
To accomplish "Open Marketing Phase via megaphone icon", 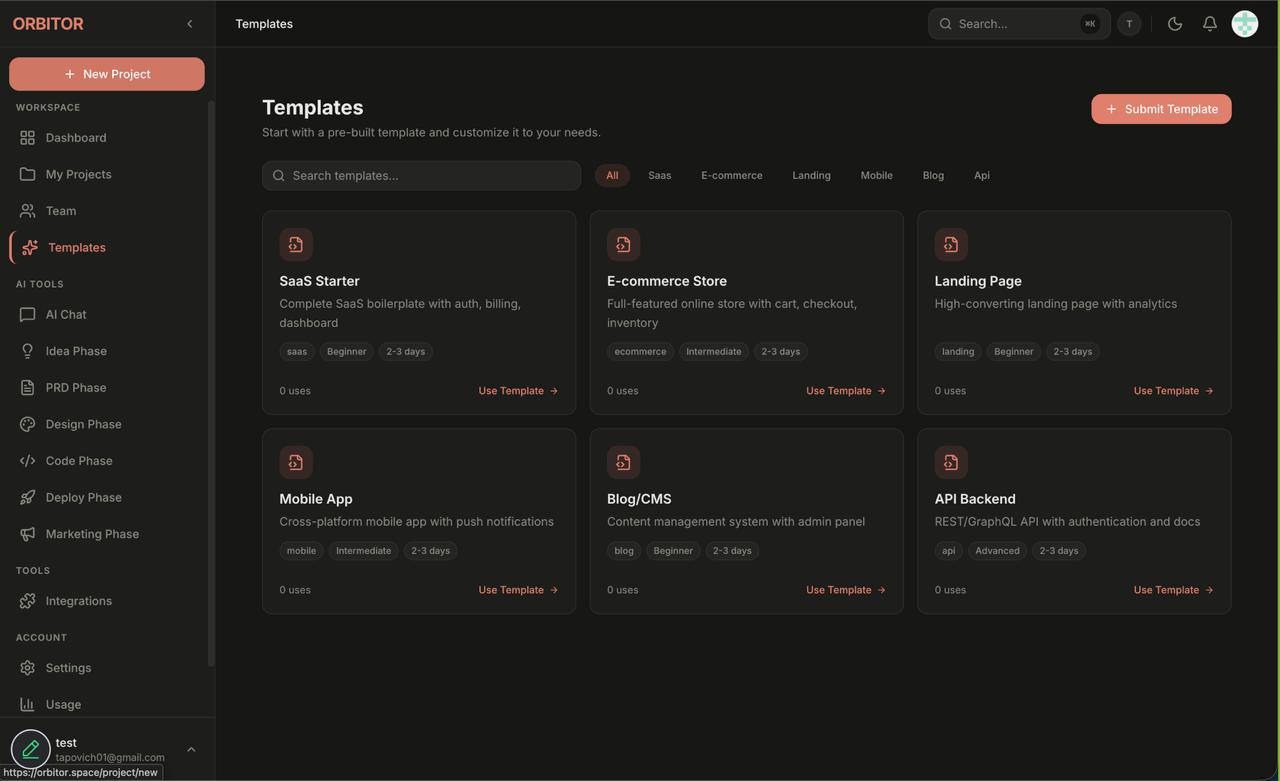I will click(x=27, y=534).
